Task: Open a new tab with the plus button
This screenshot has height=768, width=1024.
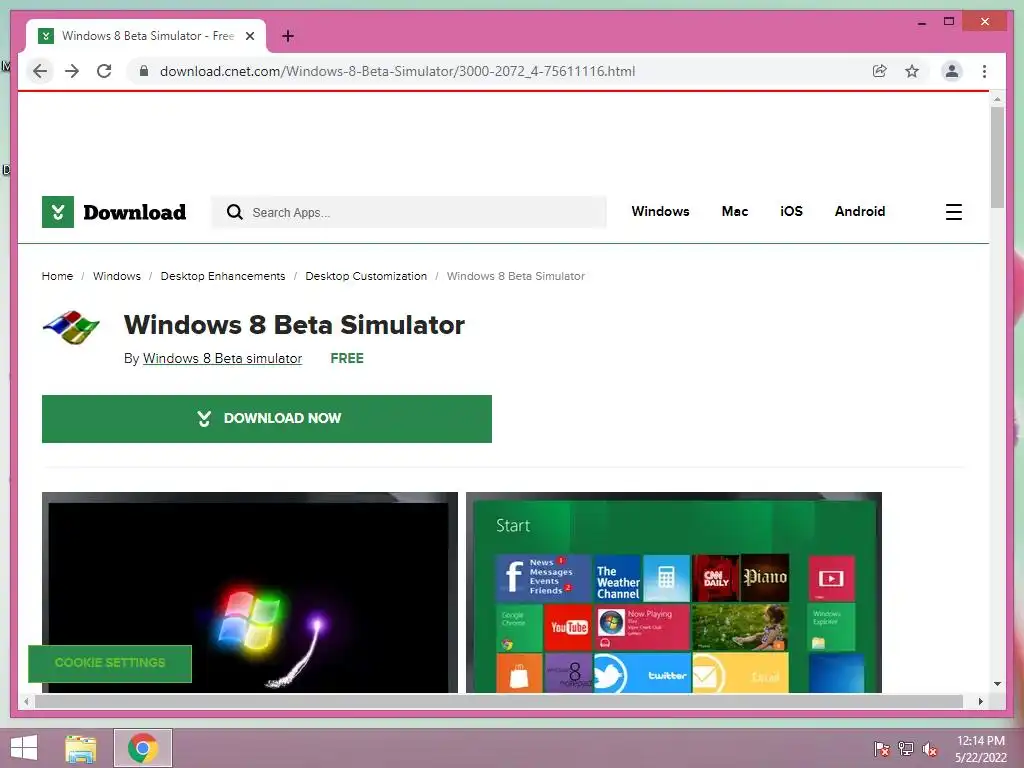Action: tap(288, 36)
